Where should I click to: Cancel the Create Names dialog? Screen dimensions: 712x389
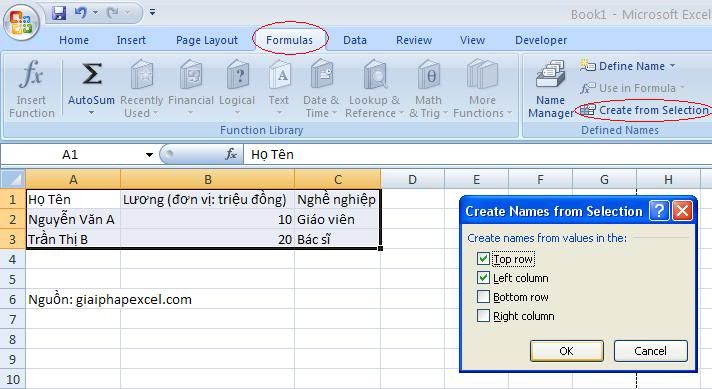(x=650, y=351)
